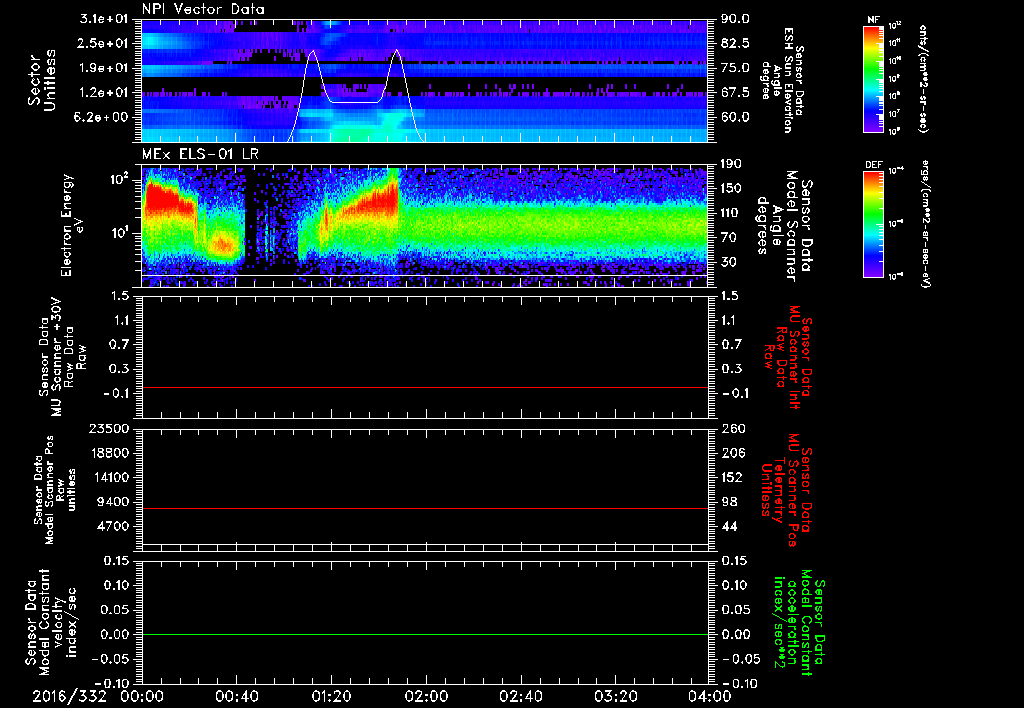Click the "MU Scanner +30V Raw Data" axis title

(x=62, y=357)
